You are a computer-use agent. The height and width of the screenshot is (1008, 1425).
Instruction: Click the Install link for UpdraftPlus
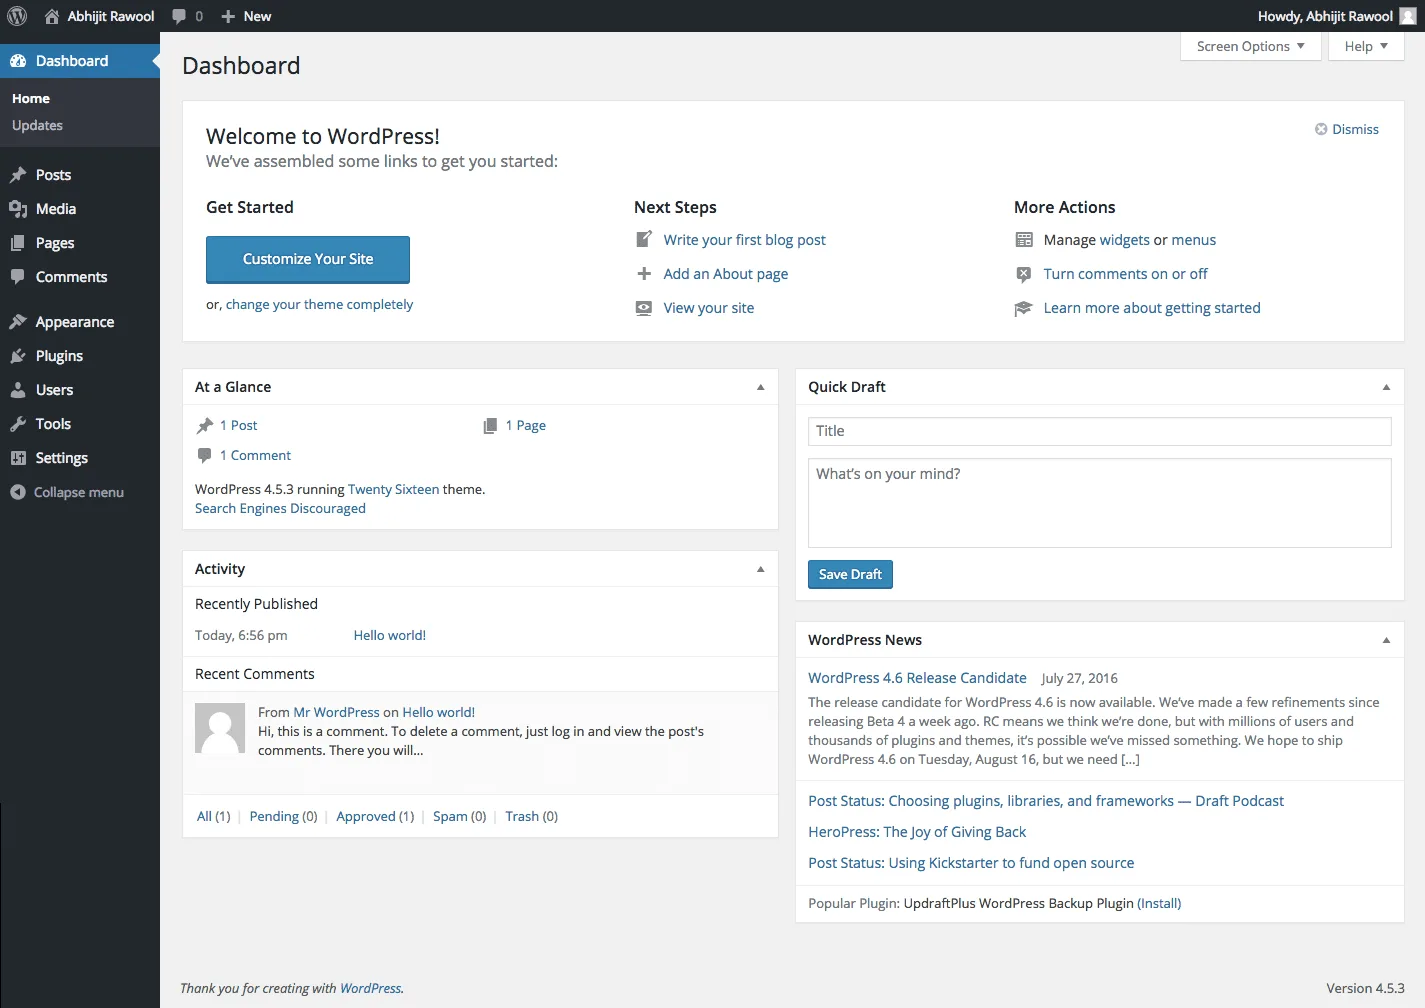[x=1159, y=903]
